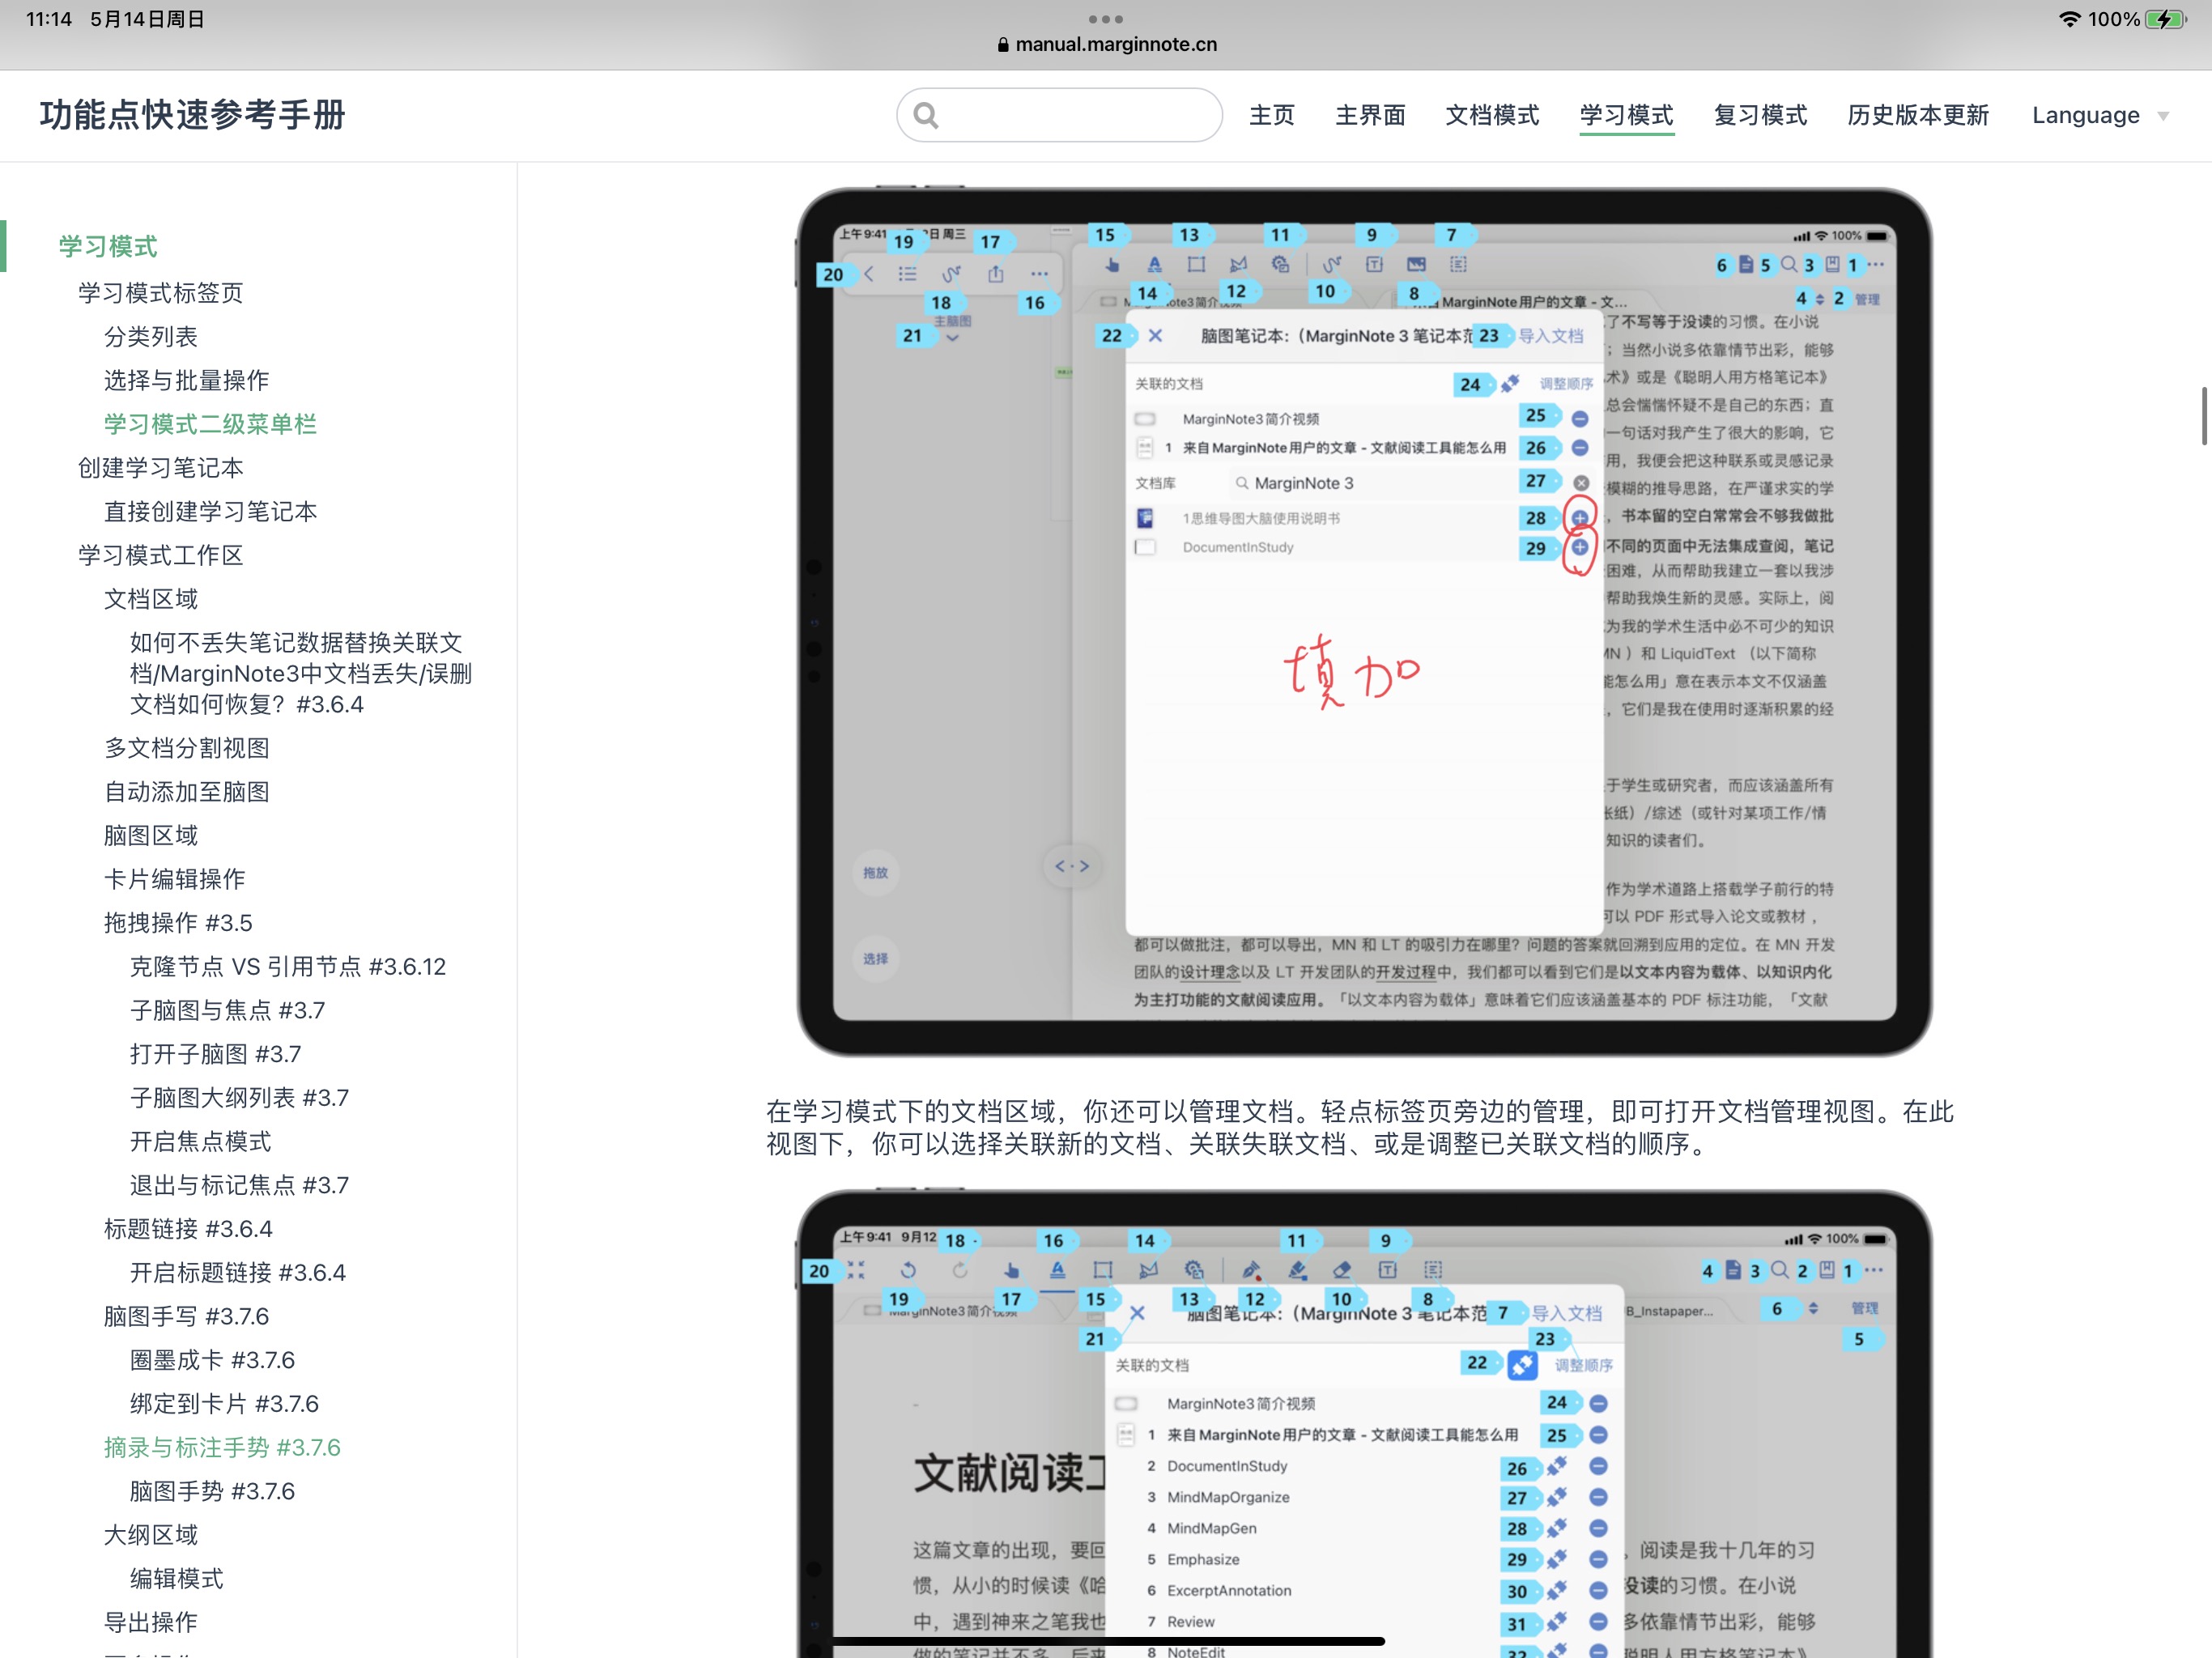Image resolution: width=2212 pixels, height=1658 pixels.
Task: Go to 子脑图与焦点 #3.7
Action: [x=227, y=1010]
